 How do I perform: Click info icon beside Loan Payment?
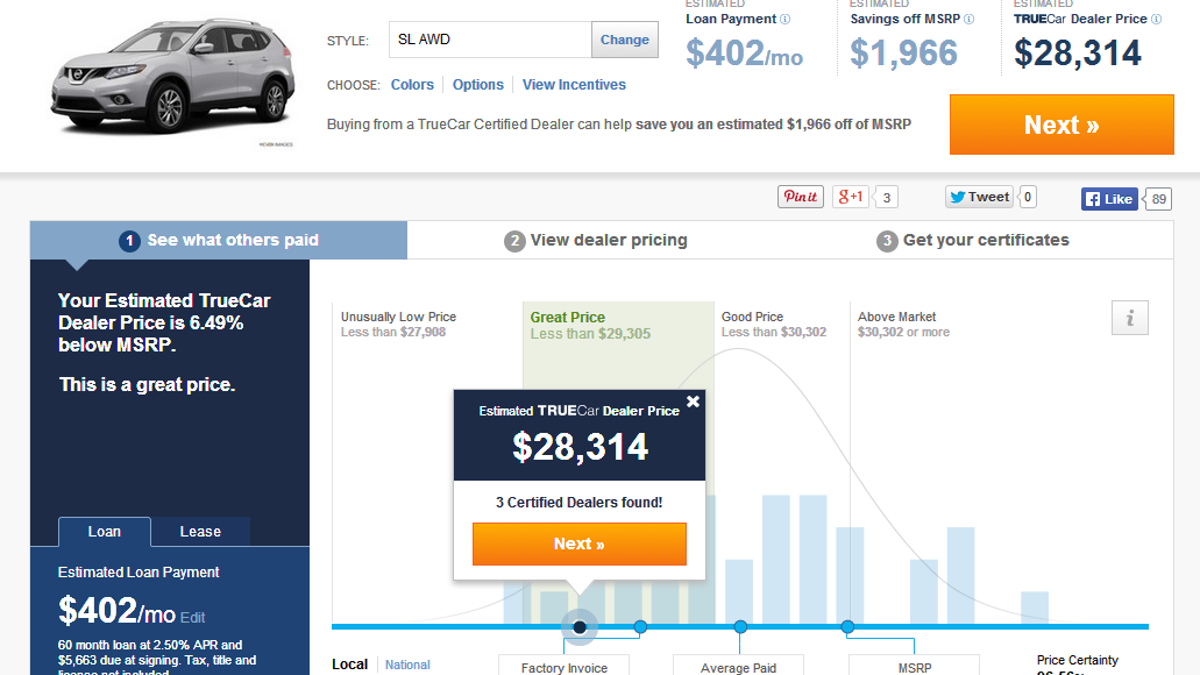785,19
